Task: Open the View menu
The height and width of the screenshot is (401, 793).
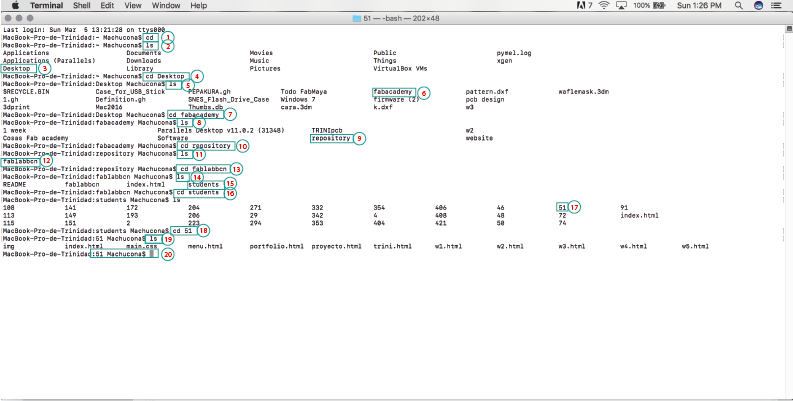Action: point(133,6)
